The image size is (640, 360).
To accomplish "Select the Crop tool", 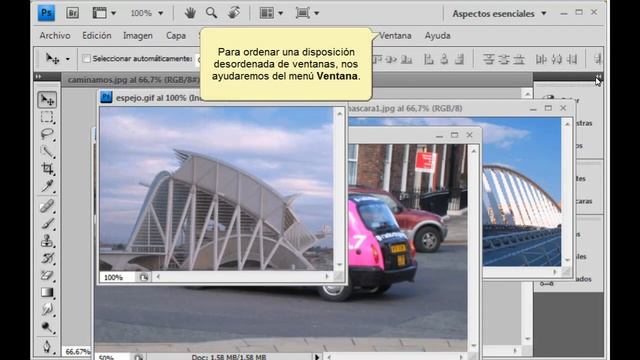I will tap(47, 169).
